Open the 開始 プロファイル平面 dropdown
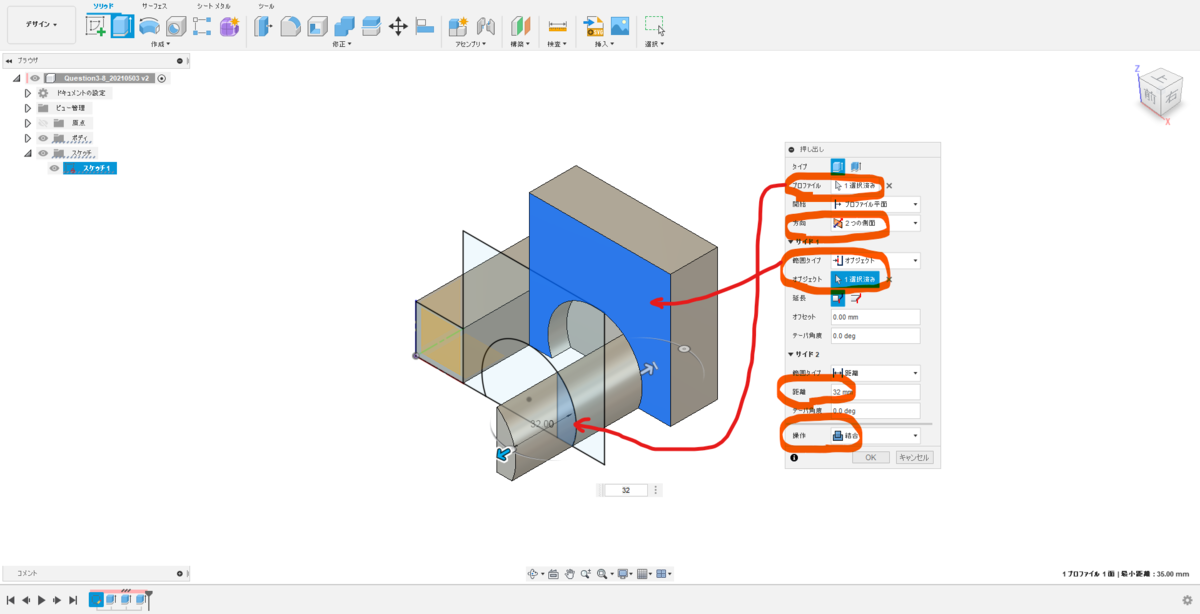The width and height of the screenshot is (1200, 614). 875,204
